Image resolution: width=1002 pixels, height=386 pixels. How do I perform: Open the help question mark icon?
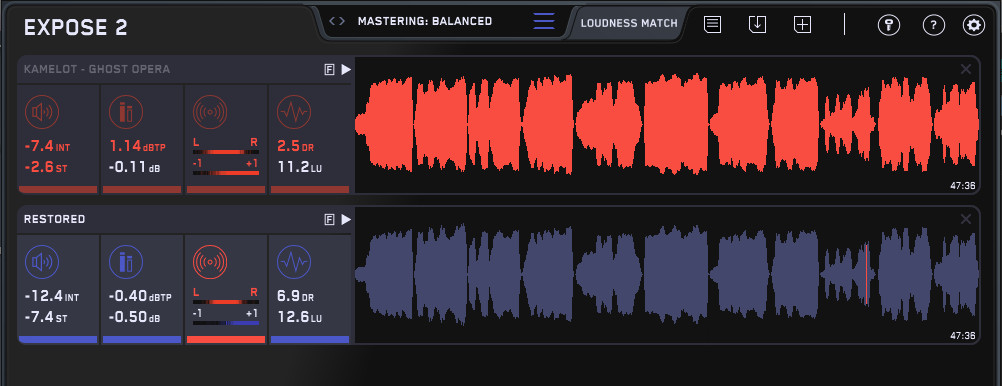click(x=934, y=25)
